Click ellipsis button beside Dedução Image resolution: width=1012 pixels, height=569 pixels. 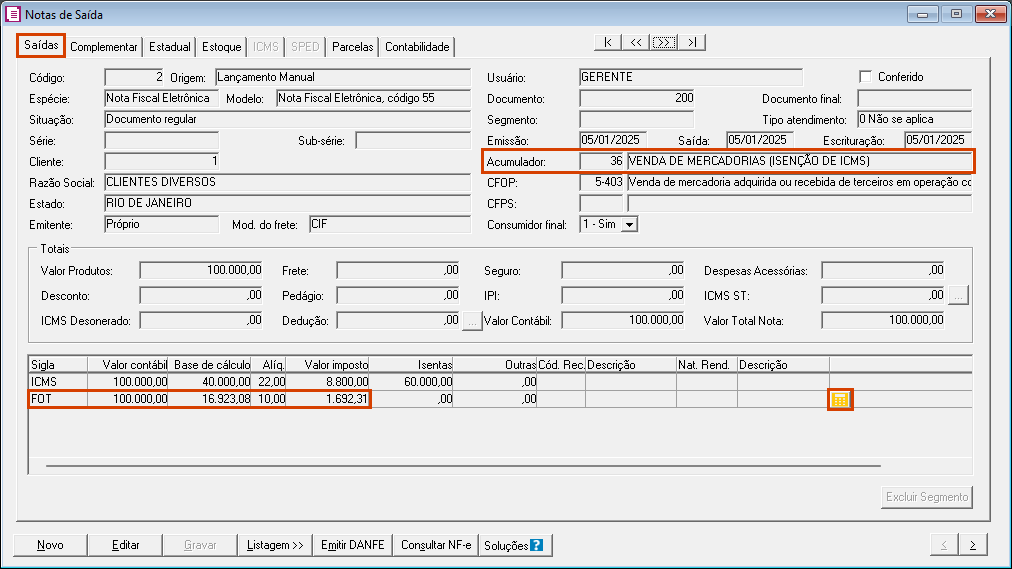472,320
